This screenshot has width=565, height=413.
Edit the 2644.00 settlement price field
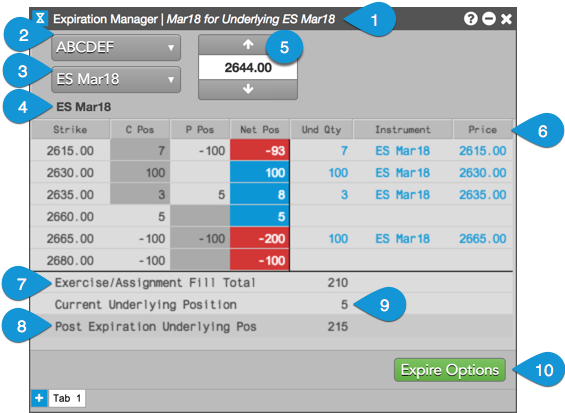point(248,67)
